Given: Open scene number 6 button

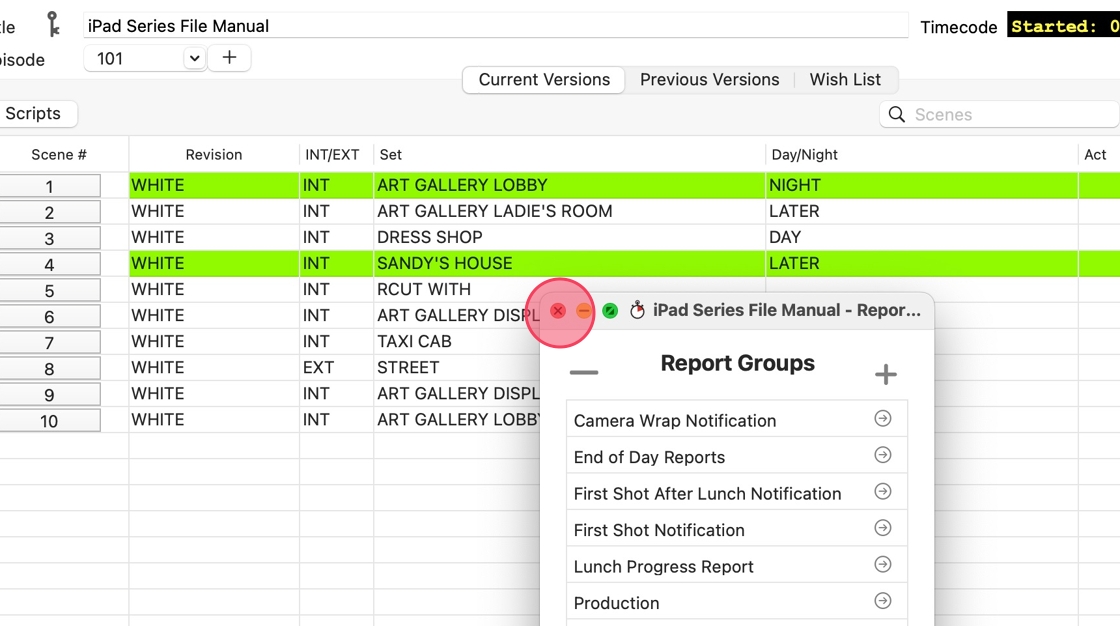Looking at the screenshot, I should [49, 317].
